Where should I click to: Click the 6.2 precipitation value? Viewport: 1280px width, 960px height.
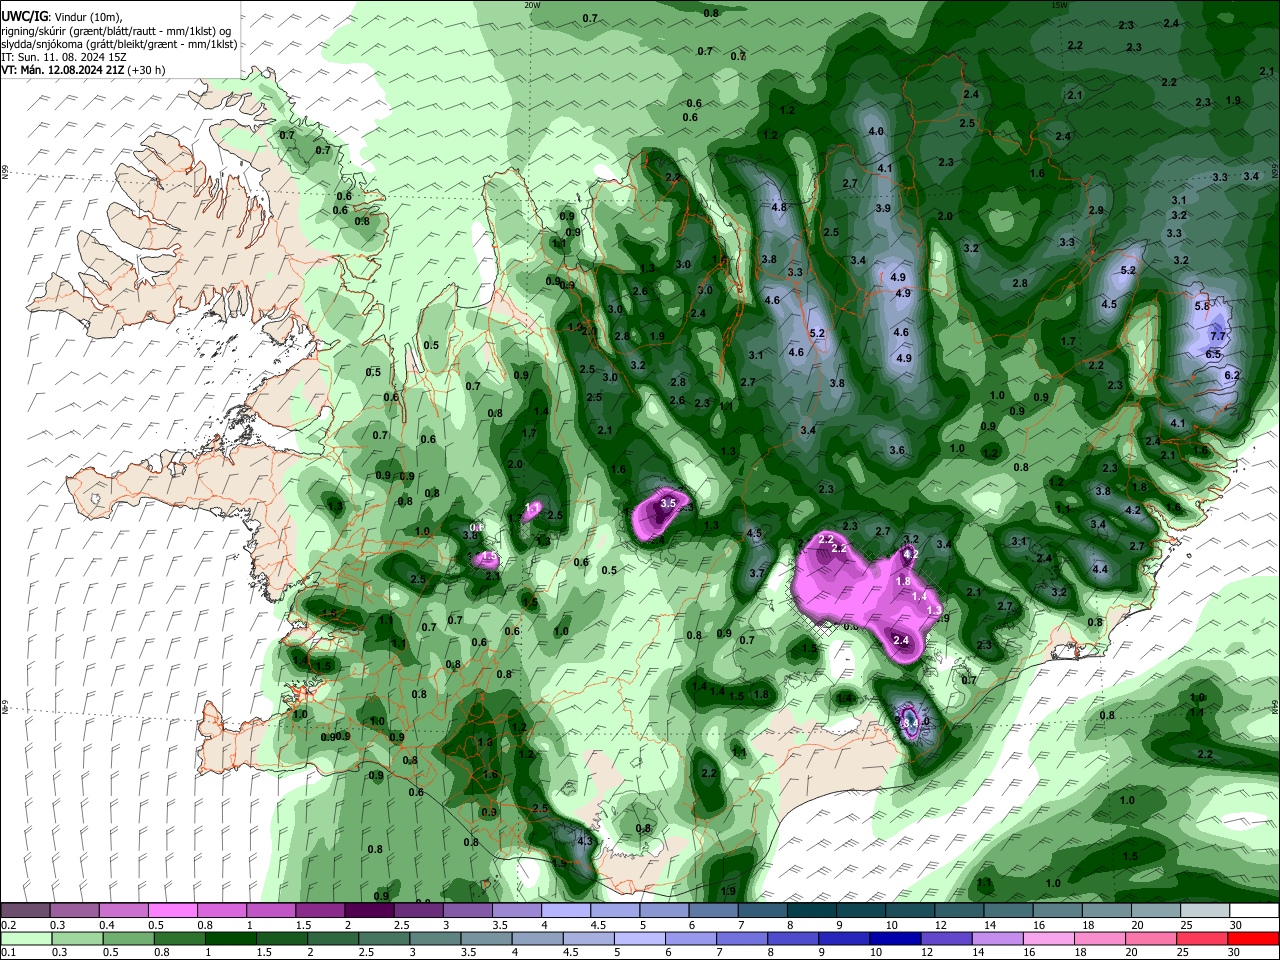click(x=1232, y=375)
